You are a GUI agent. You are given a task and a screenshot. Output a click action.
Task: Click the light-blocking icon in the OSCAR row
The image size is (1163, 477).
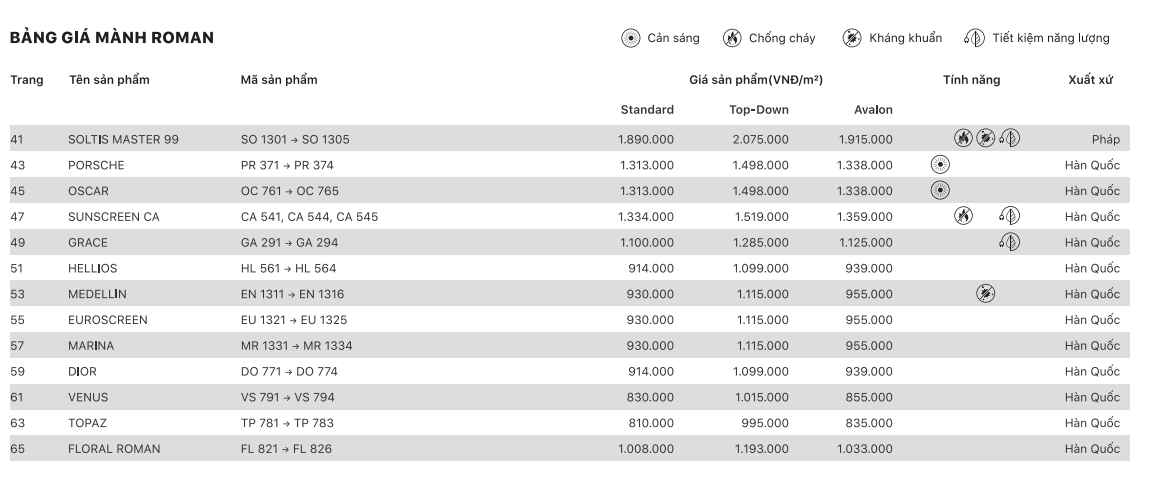click(x=939, y=191)
